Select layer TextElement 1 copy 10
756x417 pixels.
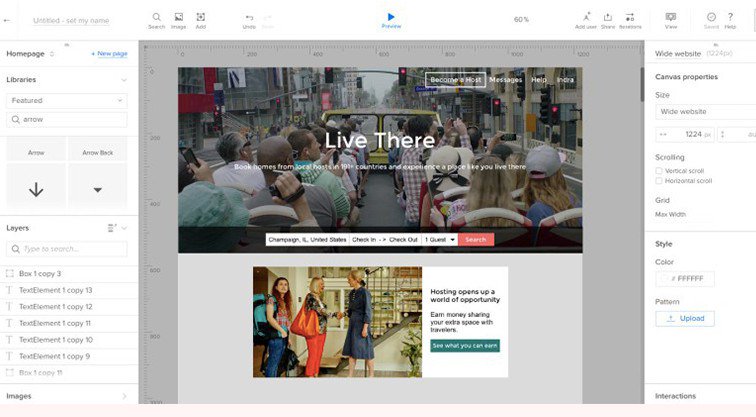tap(69, 340)
